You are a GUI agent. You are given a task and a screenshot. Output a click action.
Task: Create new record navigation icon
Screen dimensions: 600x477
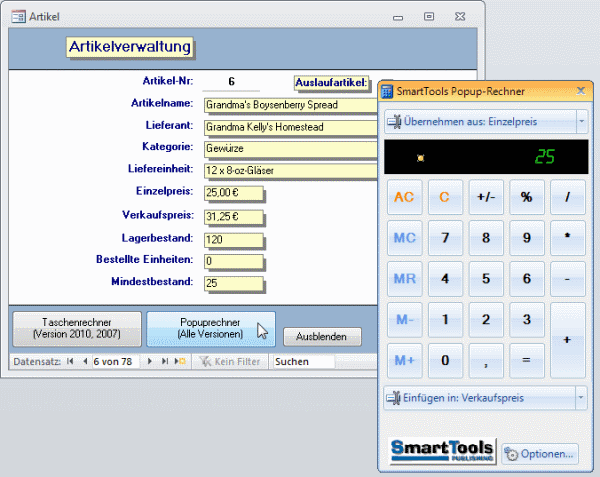(x=180, y=361)
